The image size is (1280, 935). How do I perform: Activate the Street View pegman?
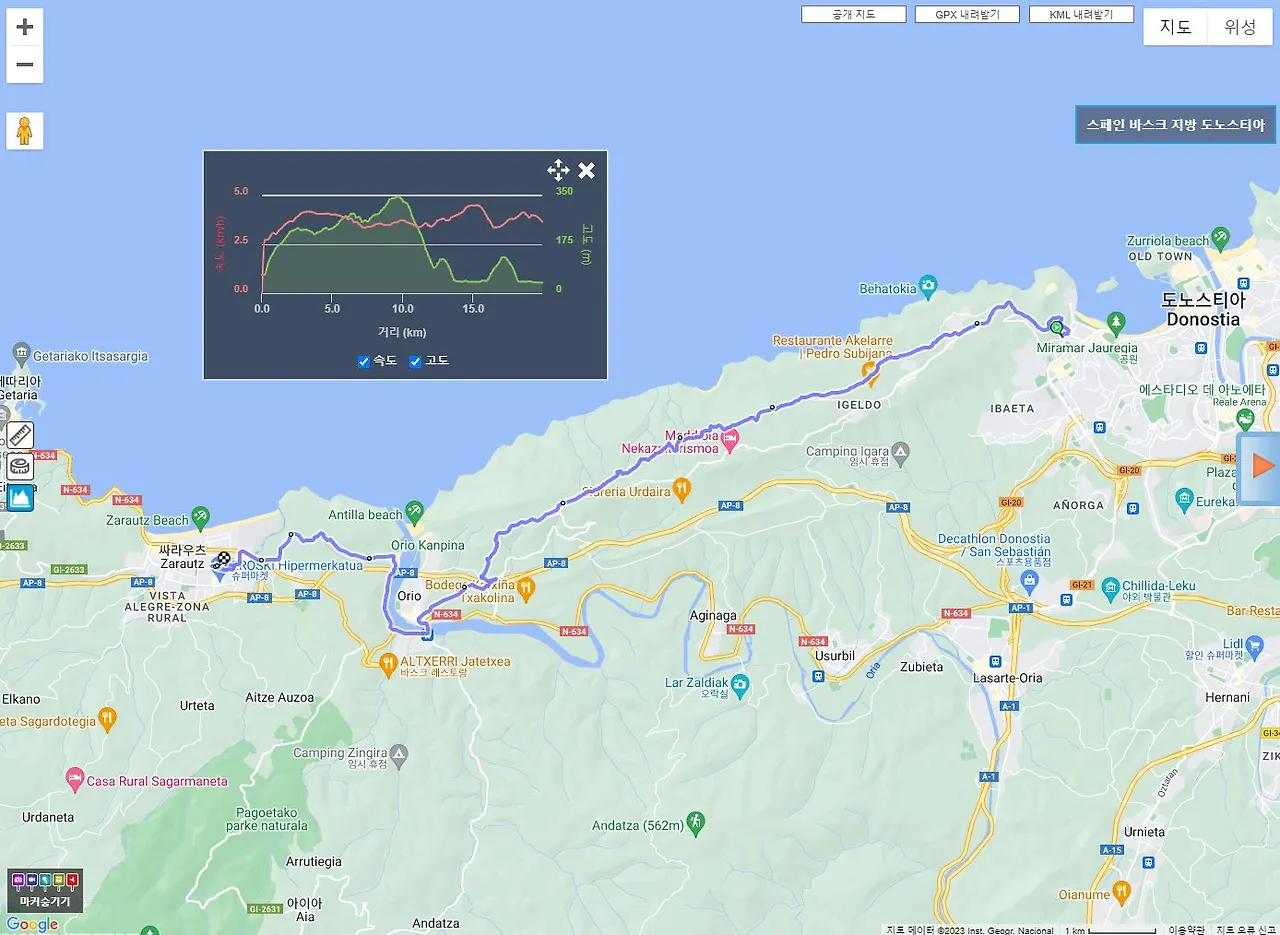pyautogui.click(x=25, y=131)
